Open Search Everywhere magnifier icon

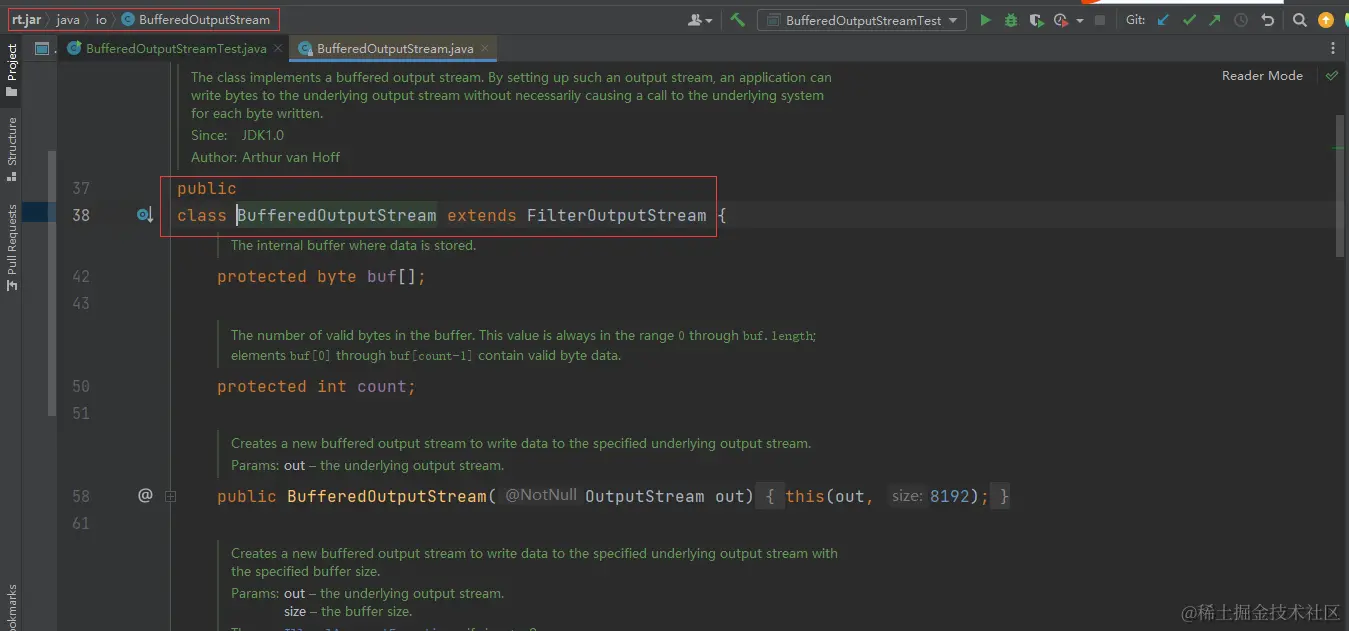(x=1299, y=20)
